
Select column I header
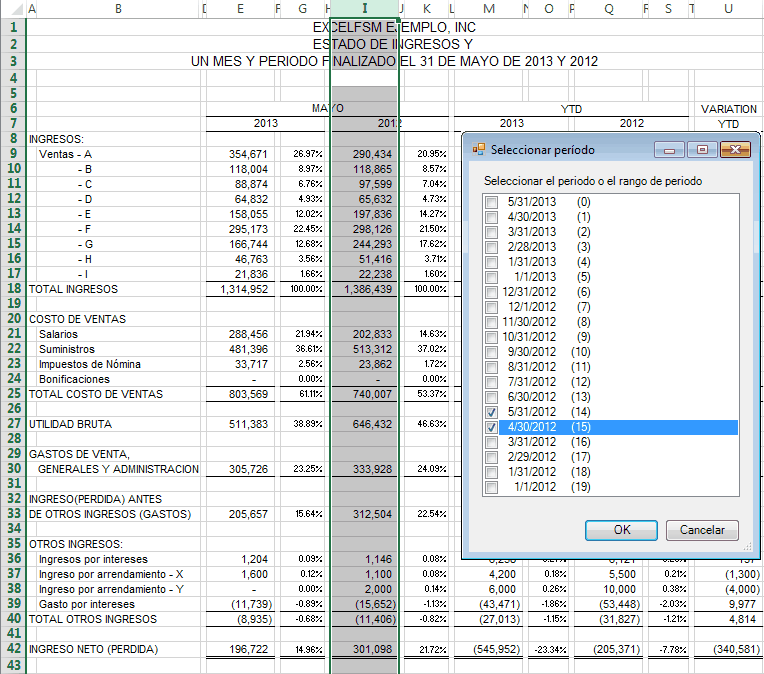(x=364, y=9)
